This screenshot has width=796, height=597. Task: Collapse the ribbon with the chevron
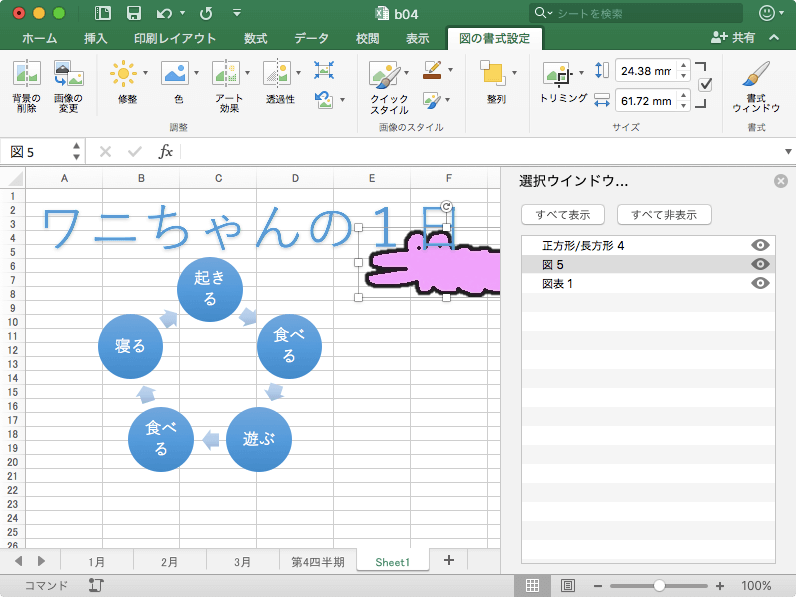[774, 37]
